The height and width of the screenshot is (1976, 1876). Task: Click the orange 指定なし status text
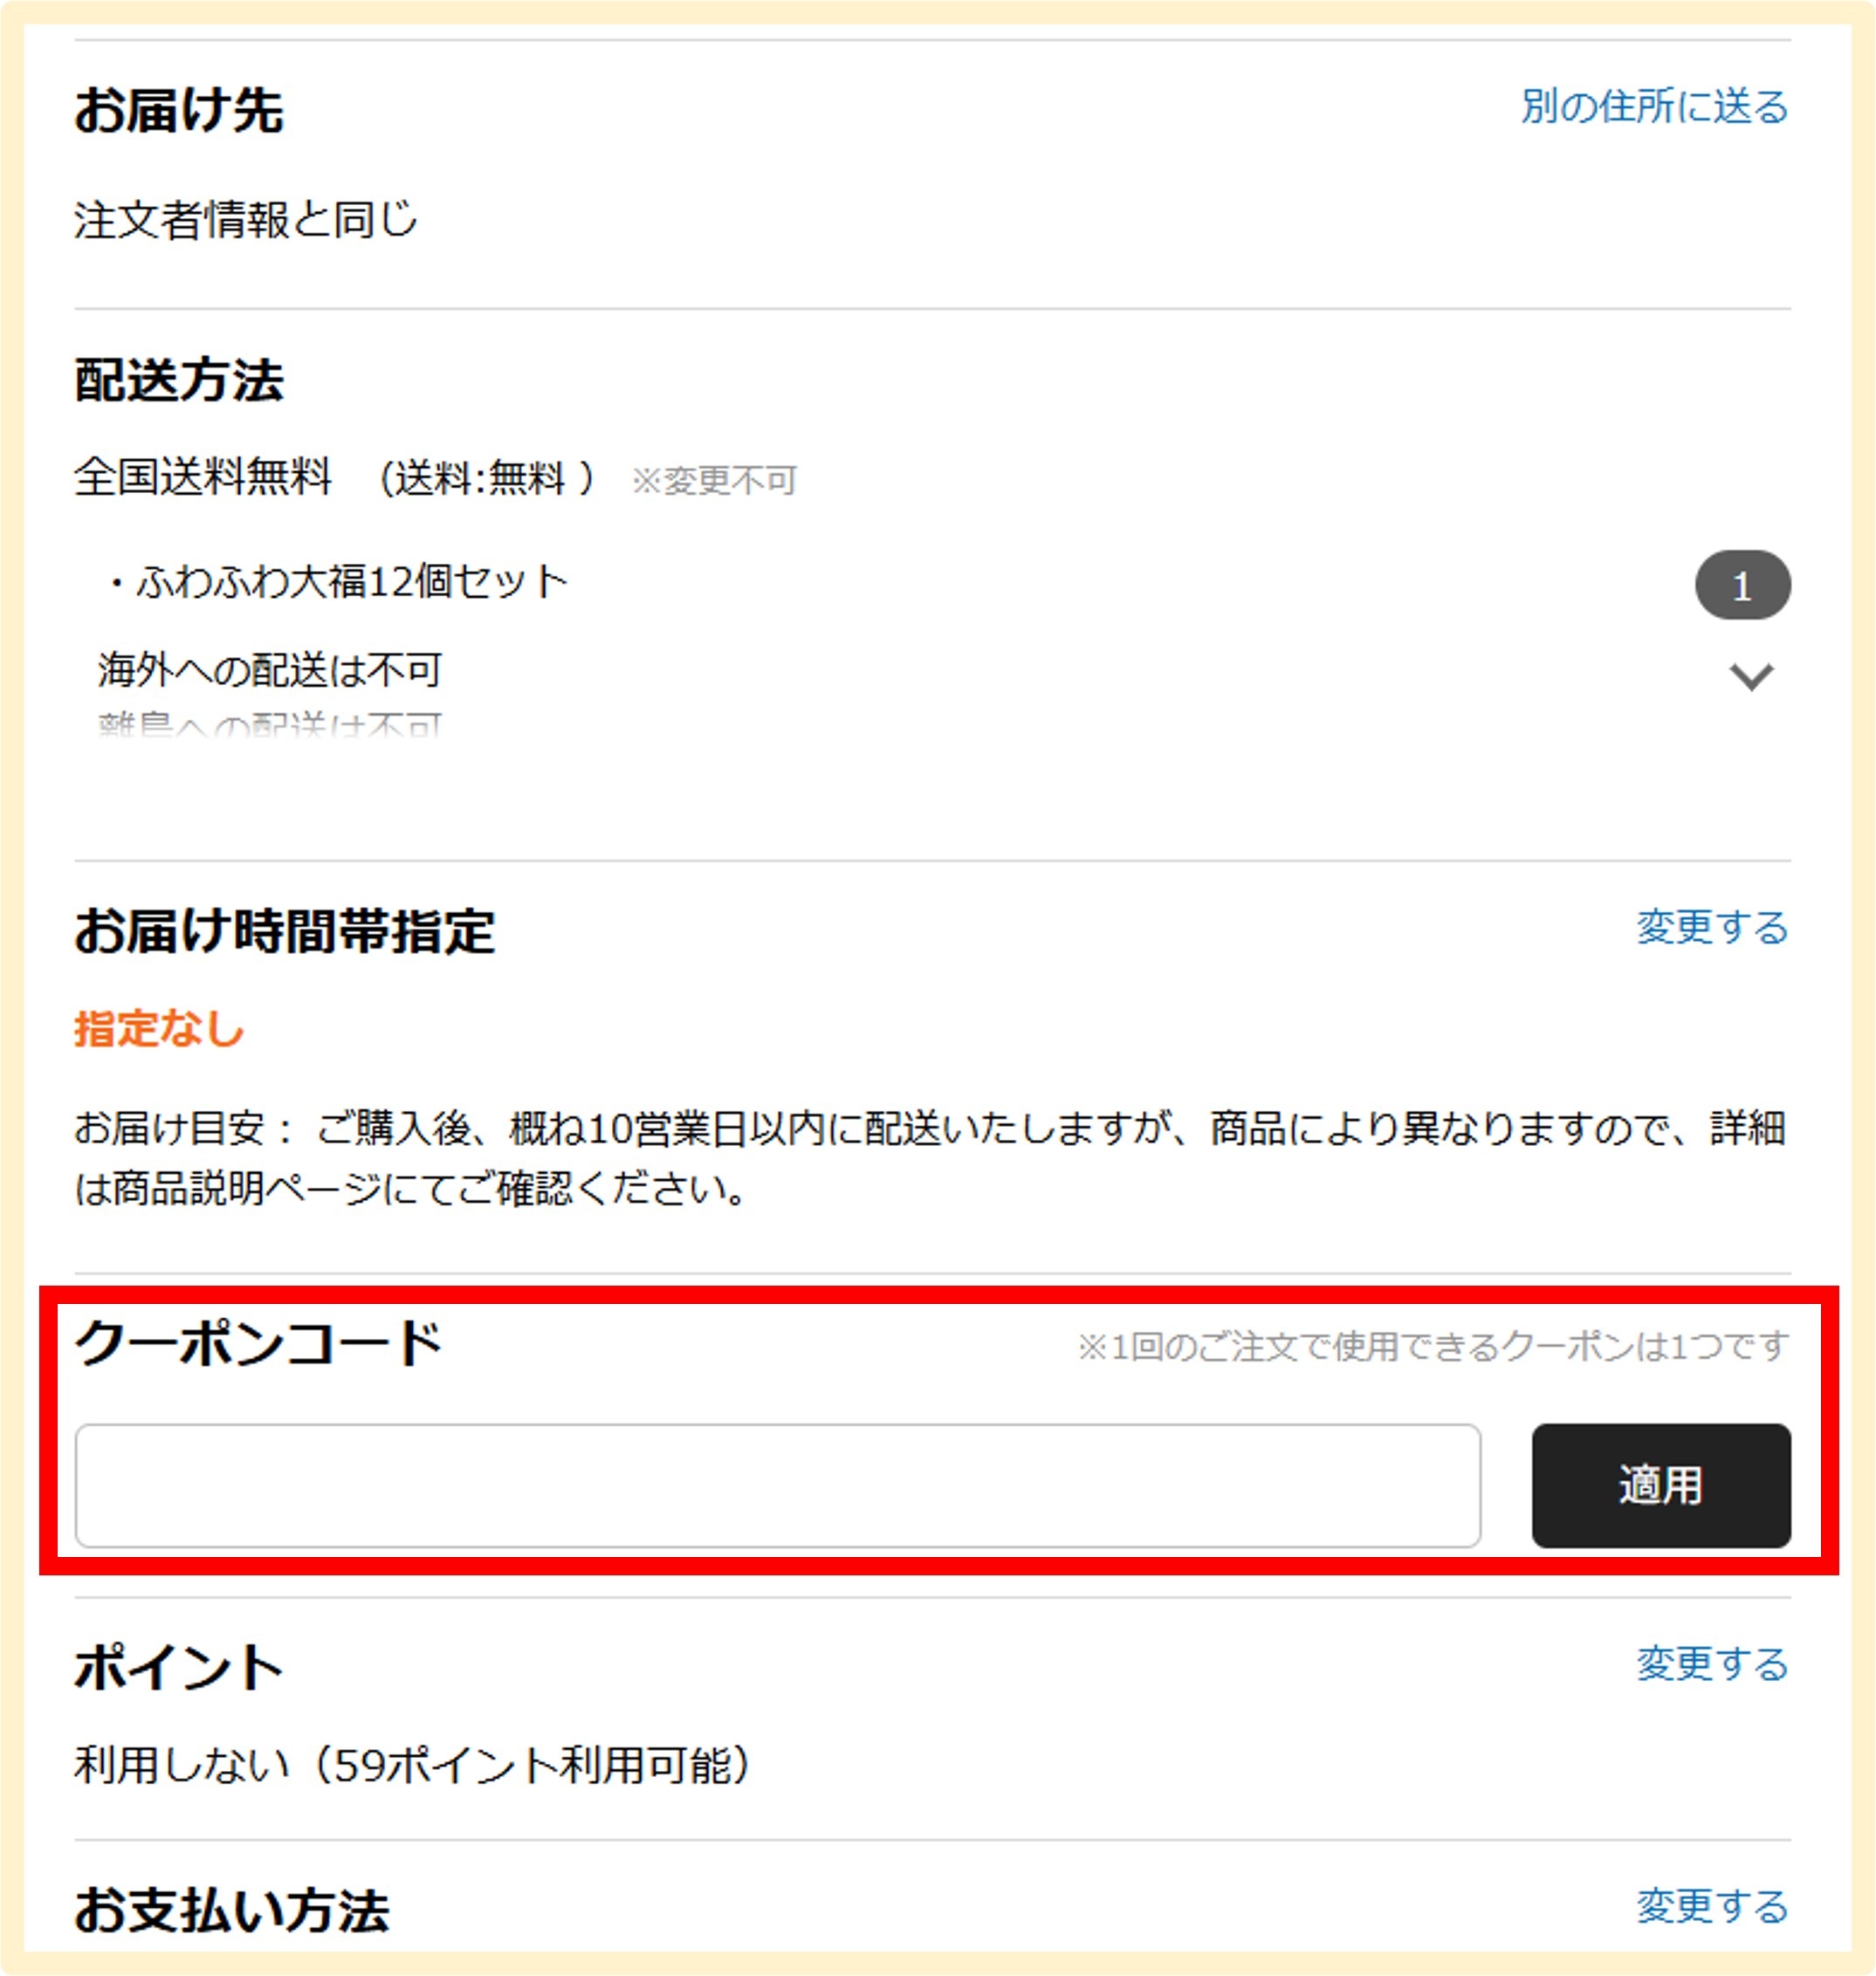(x=159, y=1029)
